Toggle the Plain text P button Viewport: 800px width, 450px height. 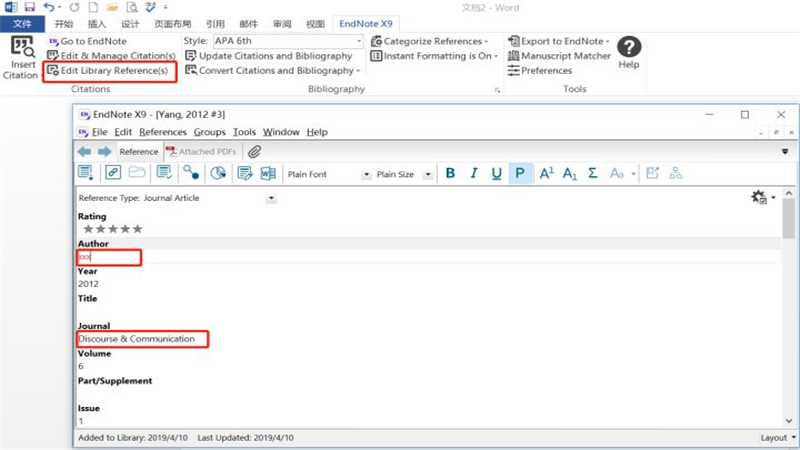520,174
